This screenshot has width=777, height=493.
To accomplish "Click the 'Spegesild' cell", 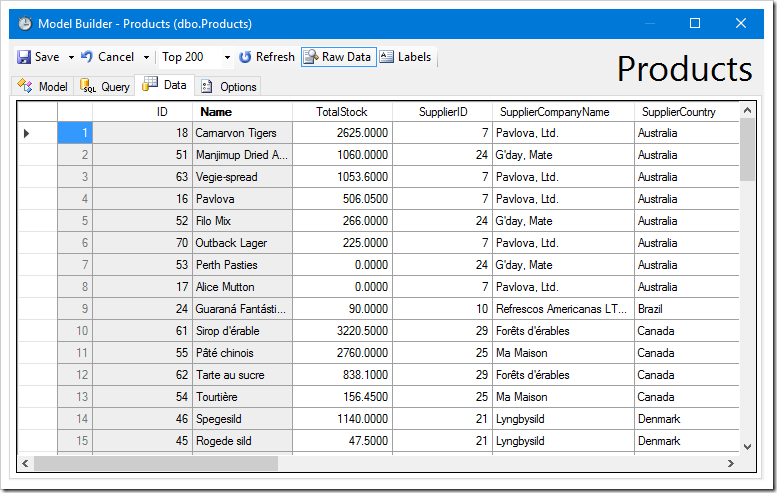I will tap(242, 419).
